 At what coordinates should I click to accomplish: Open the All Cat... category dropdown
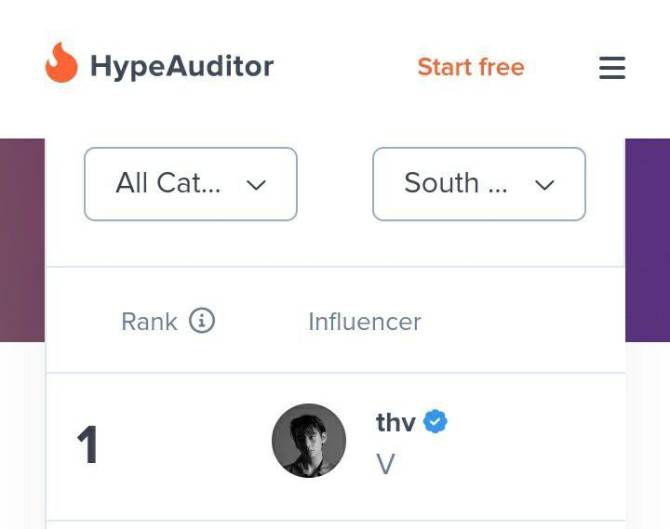[191, 184]
